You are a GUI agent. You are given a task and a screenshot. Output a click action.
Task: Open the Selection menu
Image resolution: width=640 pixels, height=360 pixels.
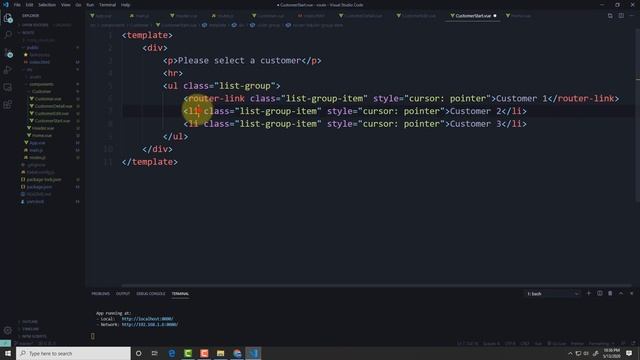point(47,5)
